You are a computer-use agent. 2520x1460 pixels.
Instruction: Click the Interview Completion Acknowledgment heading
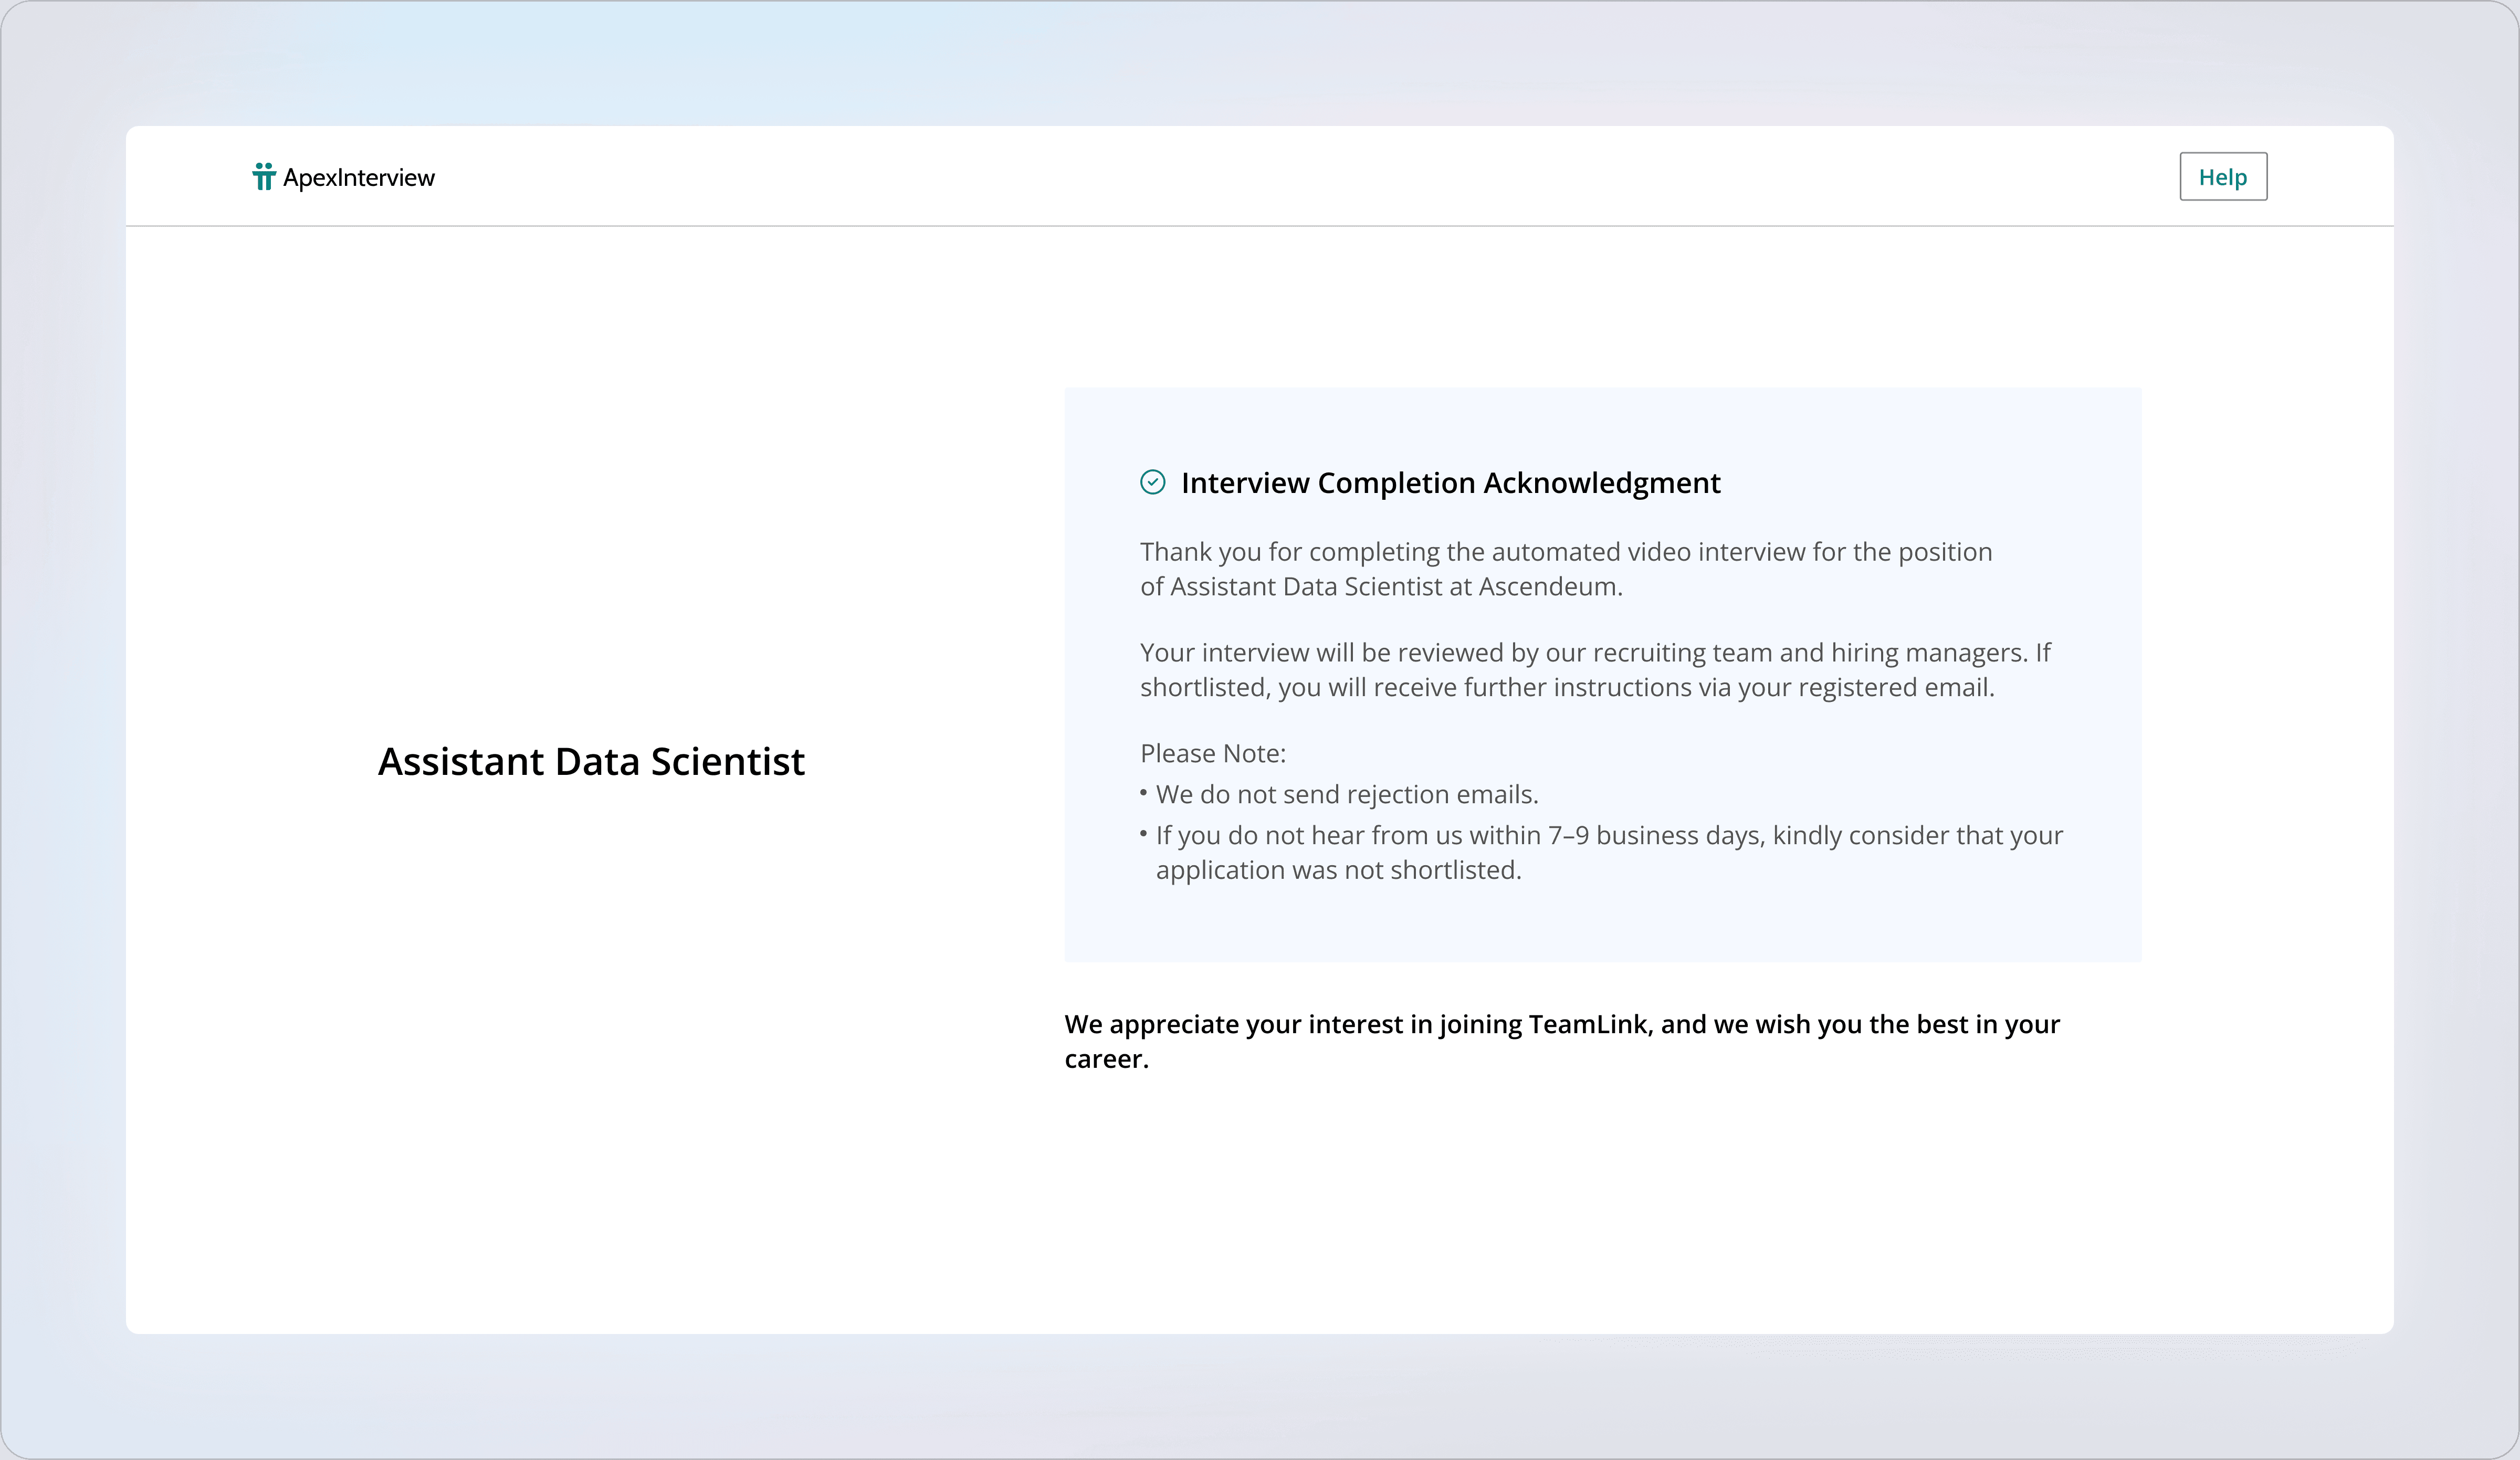(x=1450, y=483)
